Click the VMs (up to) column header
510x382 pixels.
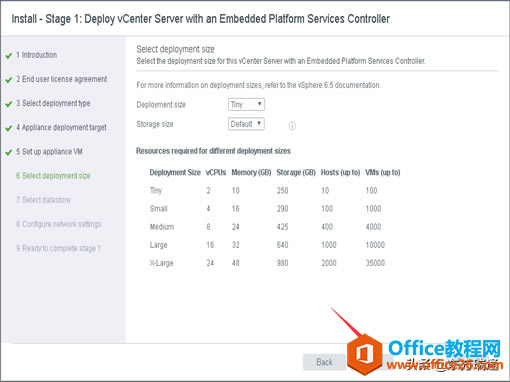coord(383,172)
